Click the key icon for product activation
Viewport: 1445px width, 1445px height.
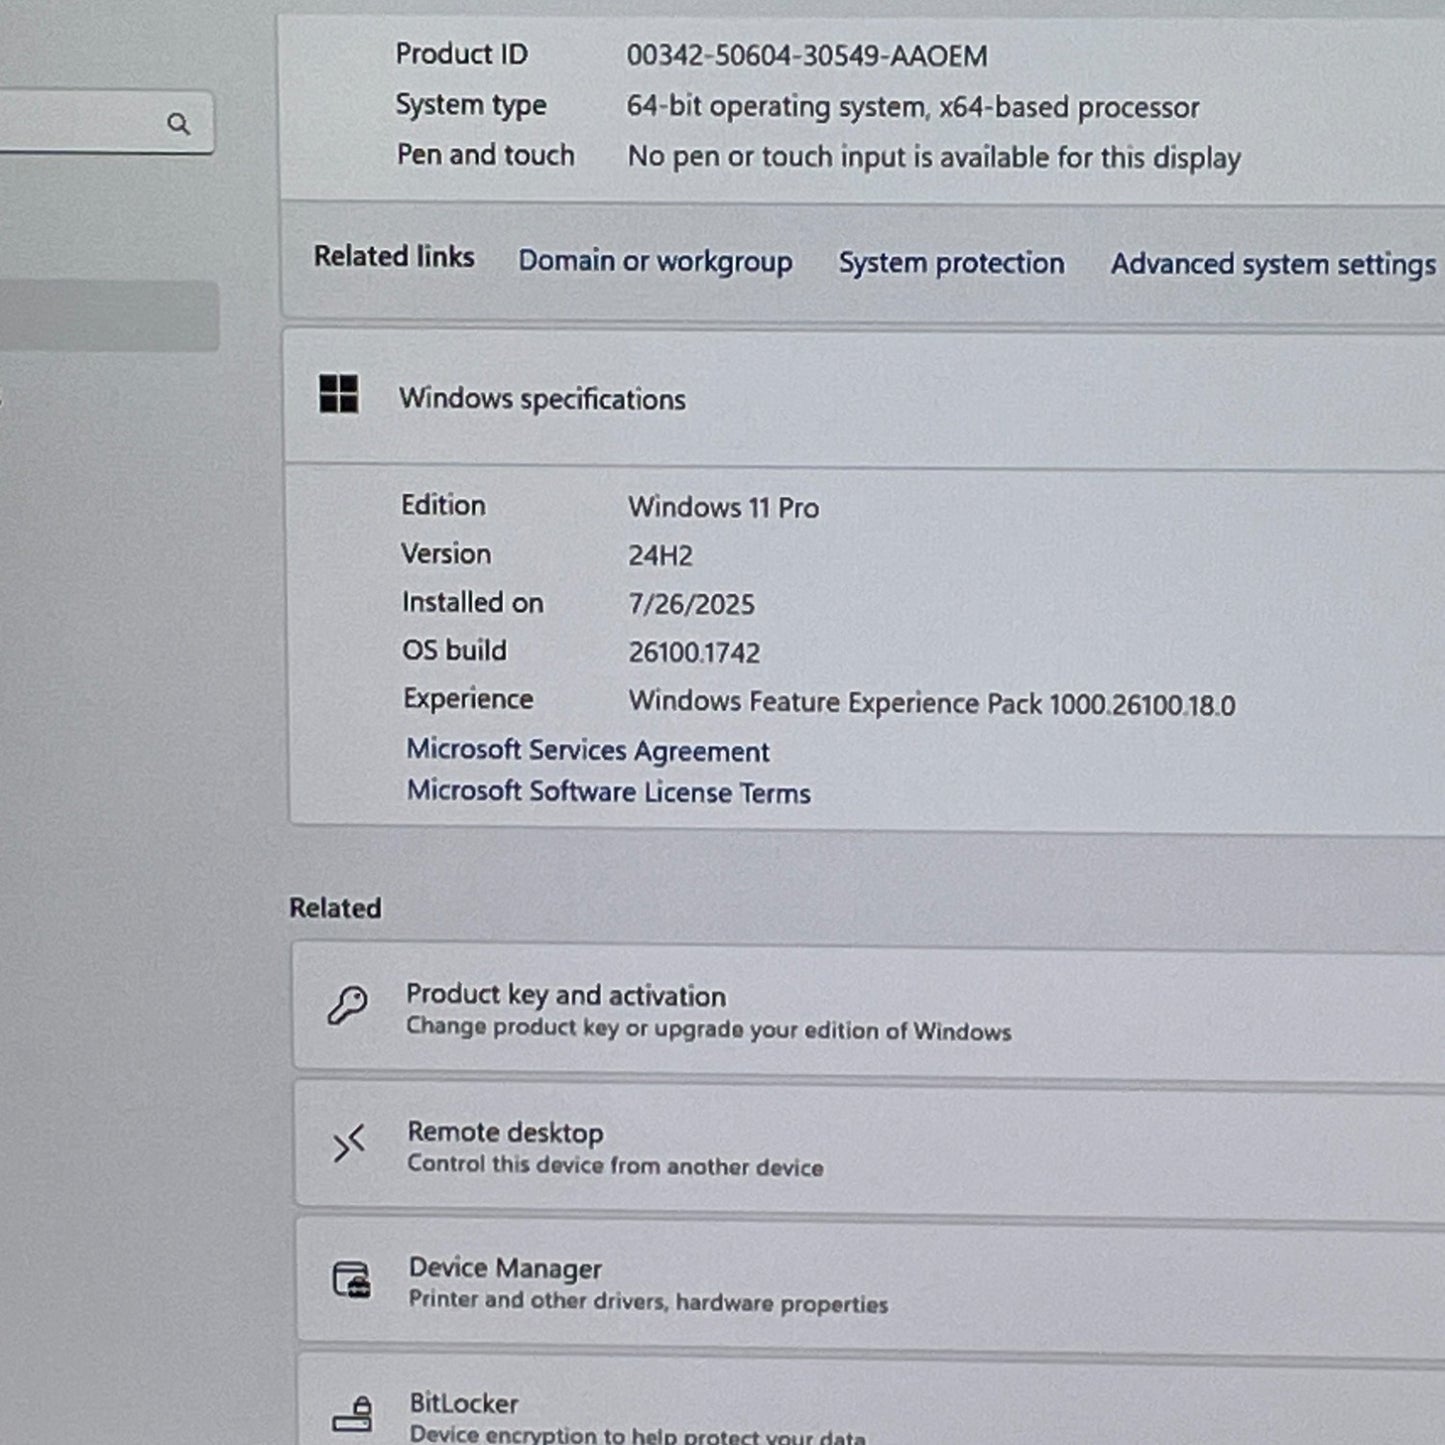(348, 1005)
